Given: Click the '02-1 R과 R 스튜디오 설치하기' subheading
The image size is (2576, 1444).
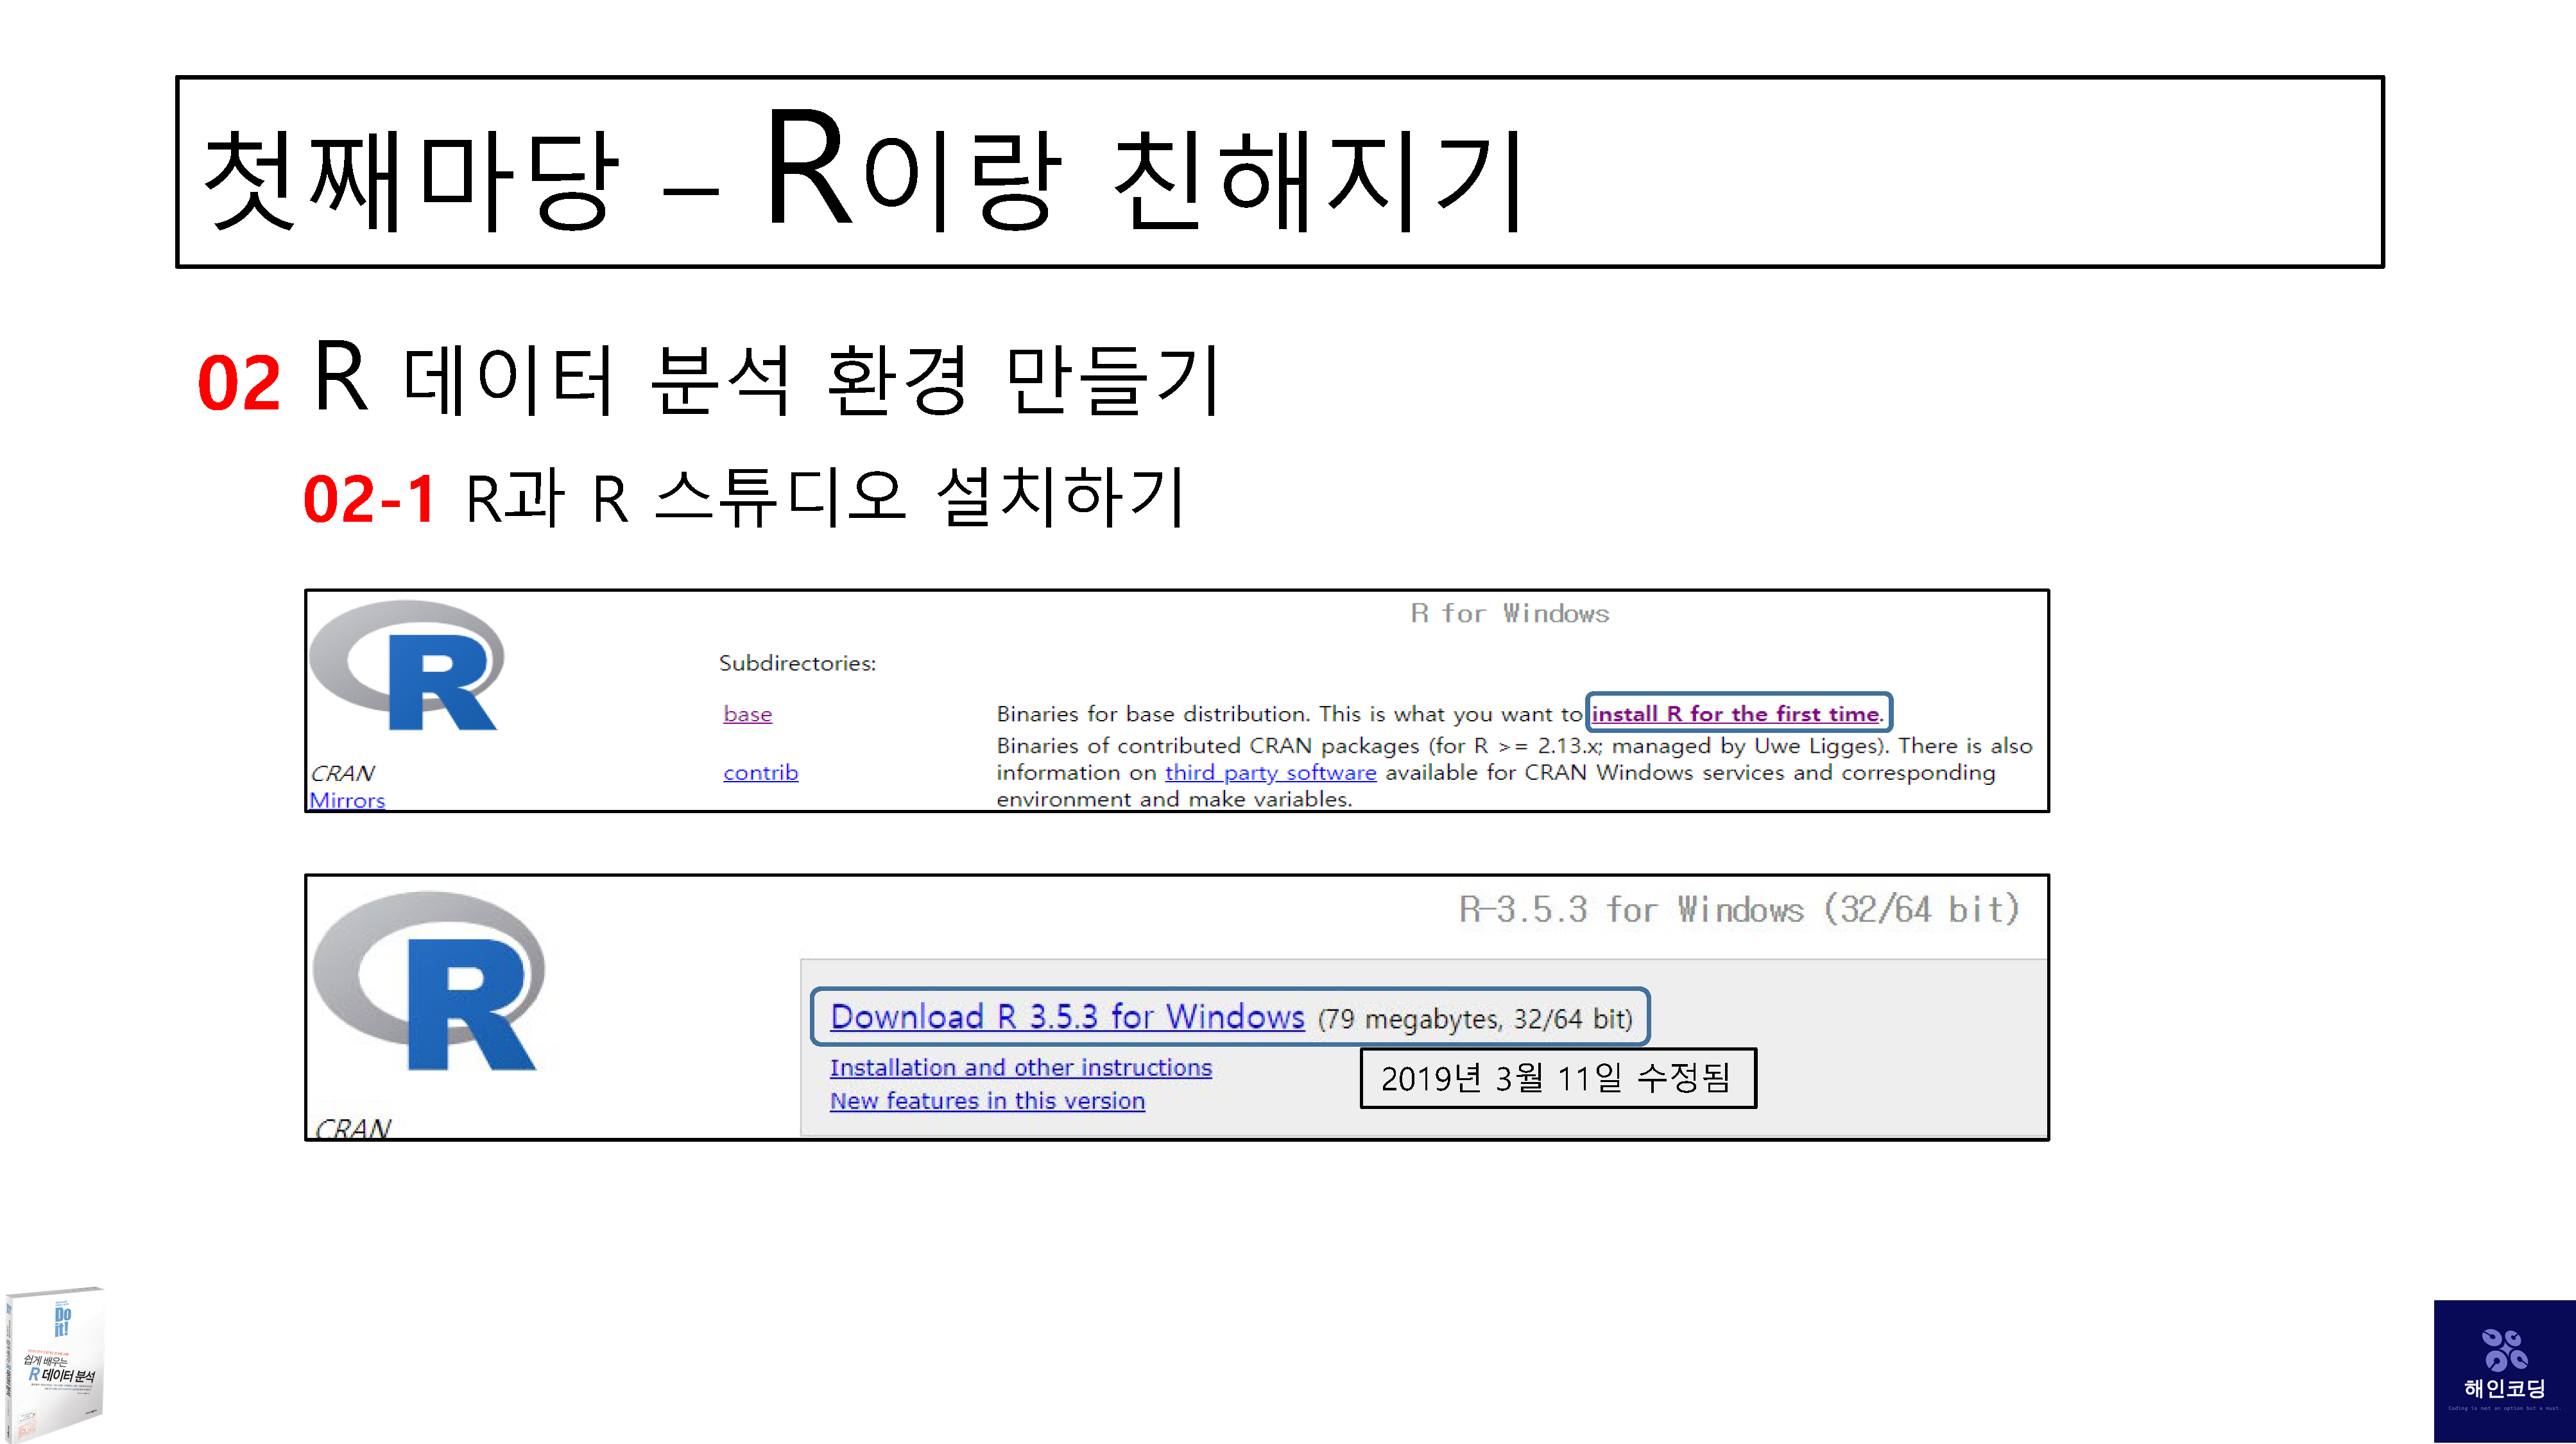Looking at the screenshot, I should click(x=745, y=497).
